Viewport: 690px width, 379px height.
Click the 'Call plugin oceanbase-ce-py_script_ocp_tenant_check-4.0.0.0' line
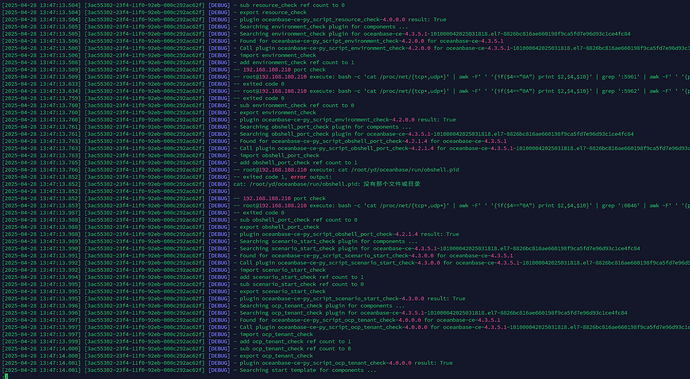461,327
